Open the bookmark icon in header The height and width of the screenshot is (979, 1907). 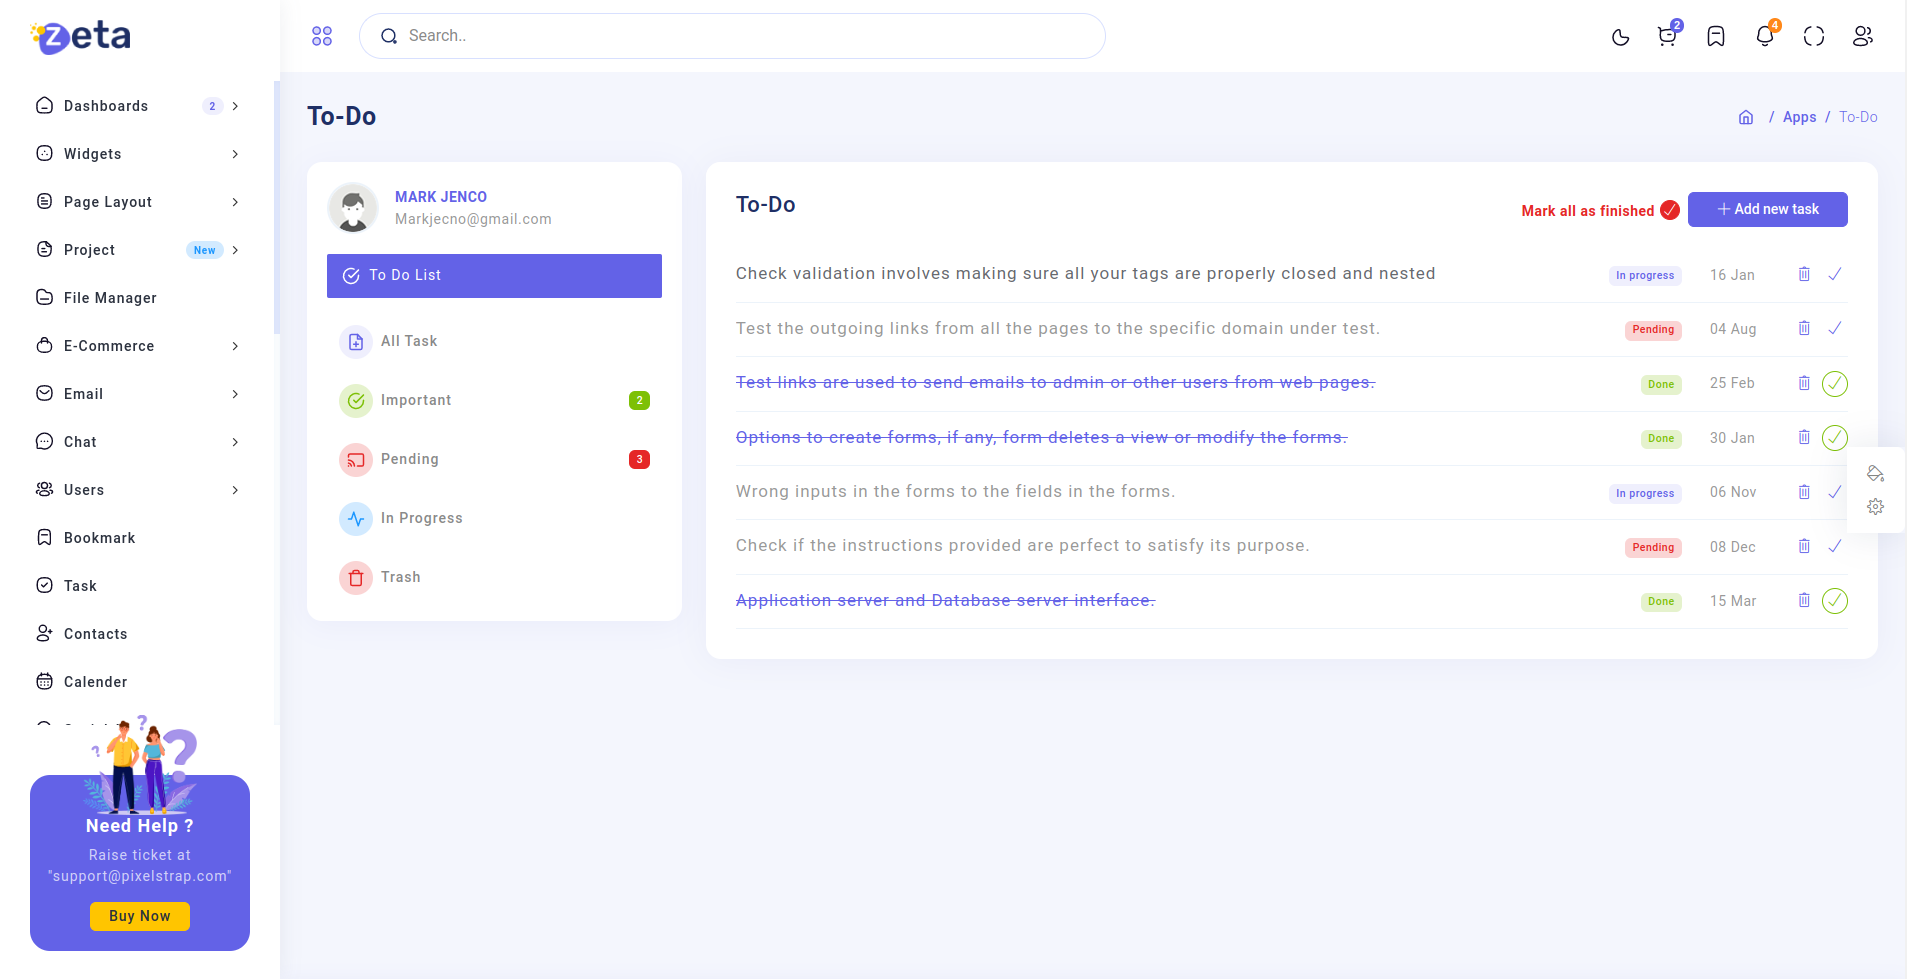1716,37
